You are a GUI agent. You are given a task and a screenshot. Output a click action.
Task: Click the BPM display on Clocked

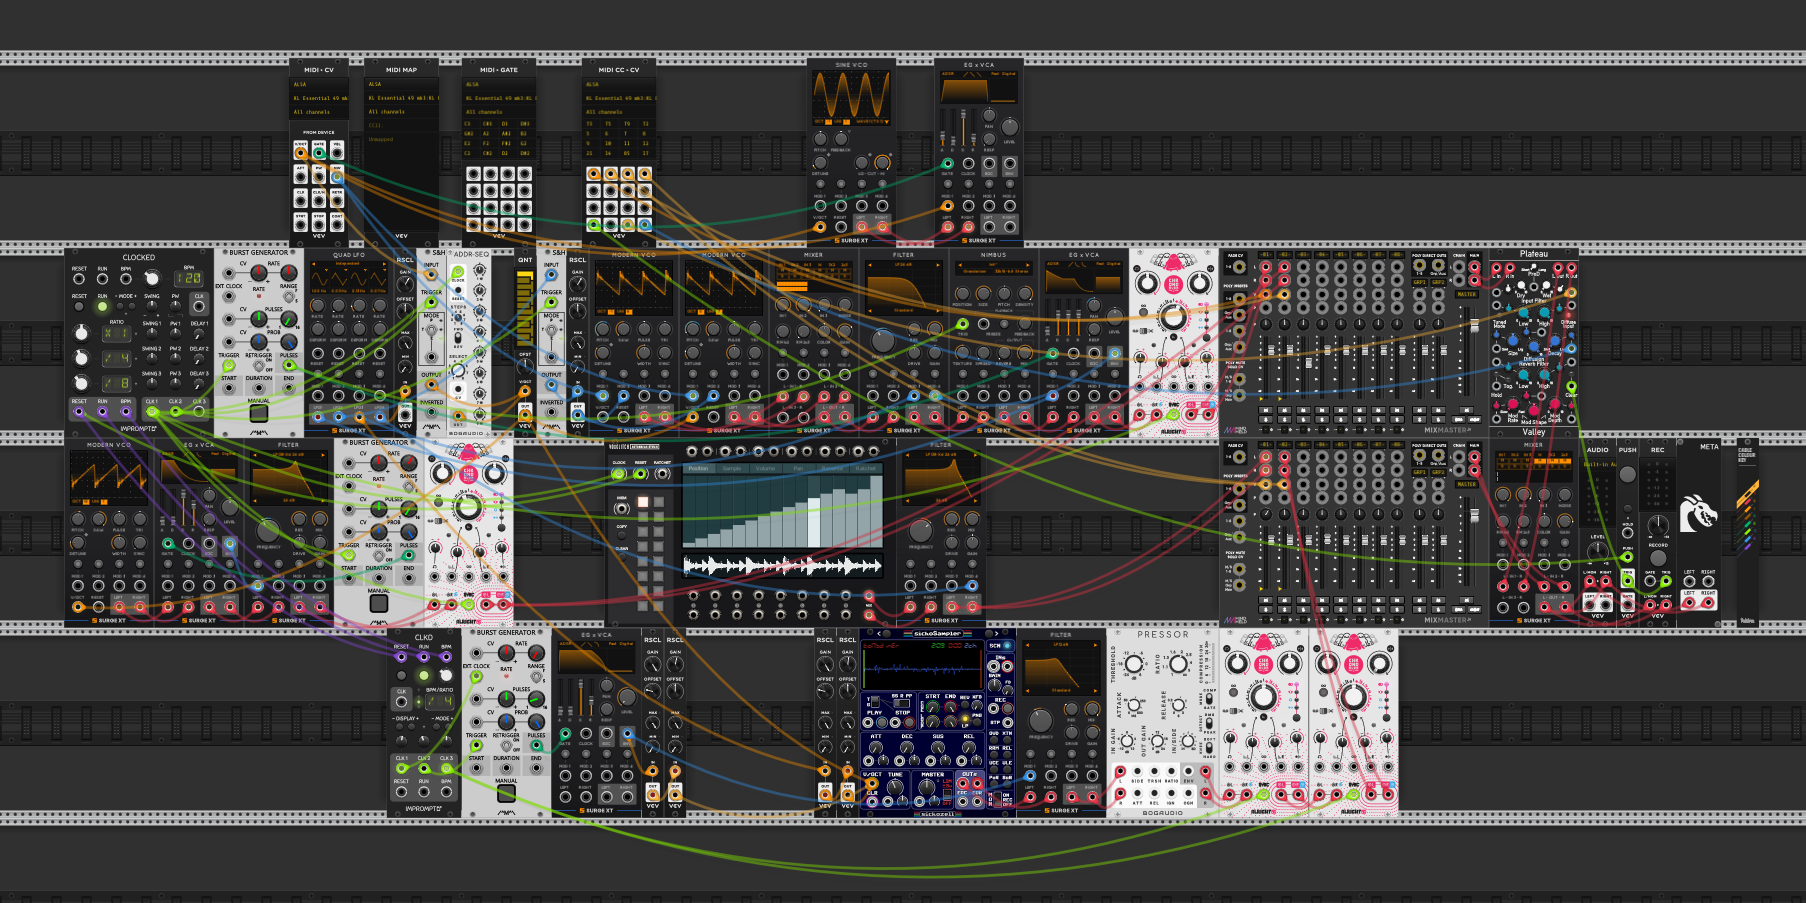[x=189, y=279]
